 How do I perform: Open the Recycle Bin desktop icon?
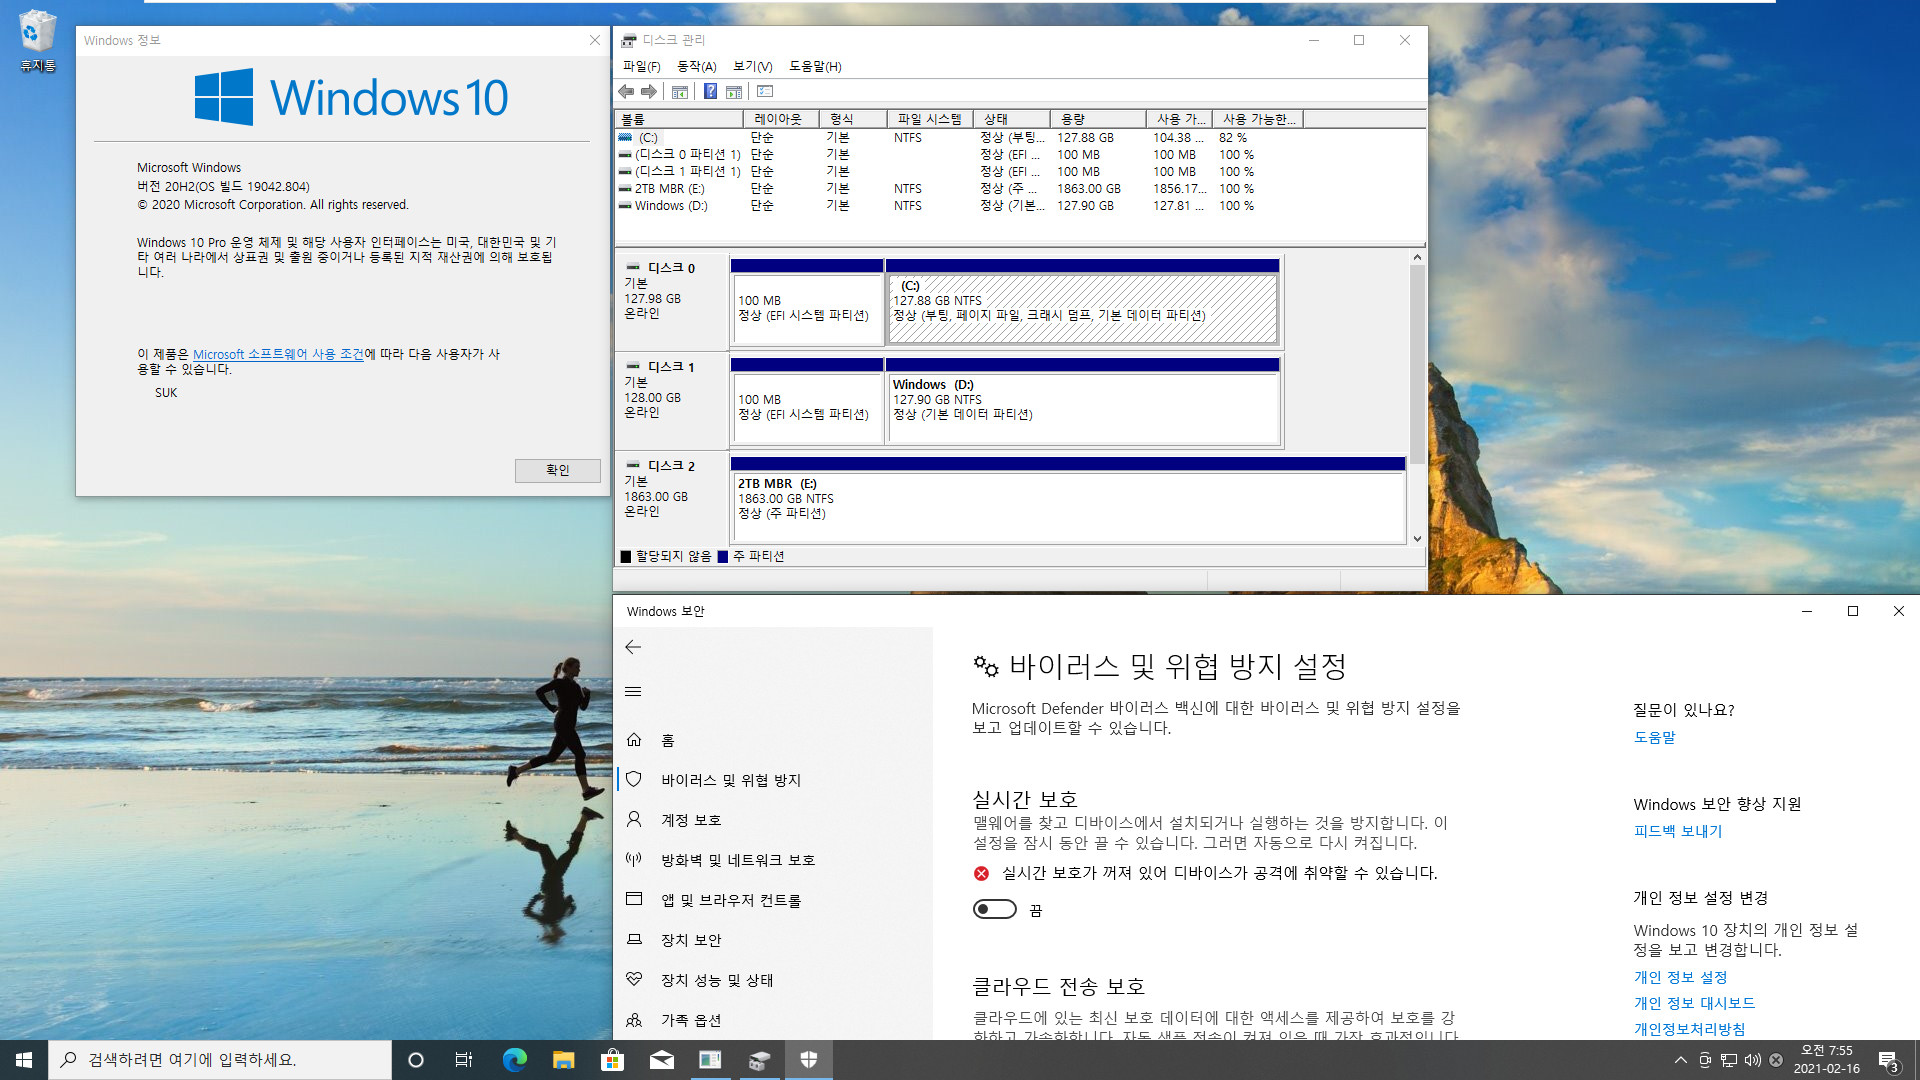click(x=37, y=41)
